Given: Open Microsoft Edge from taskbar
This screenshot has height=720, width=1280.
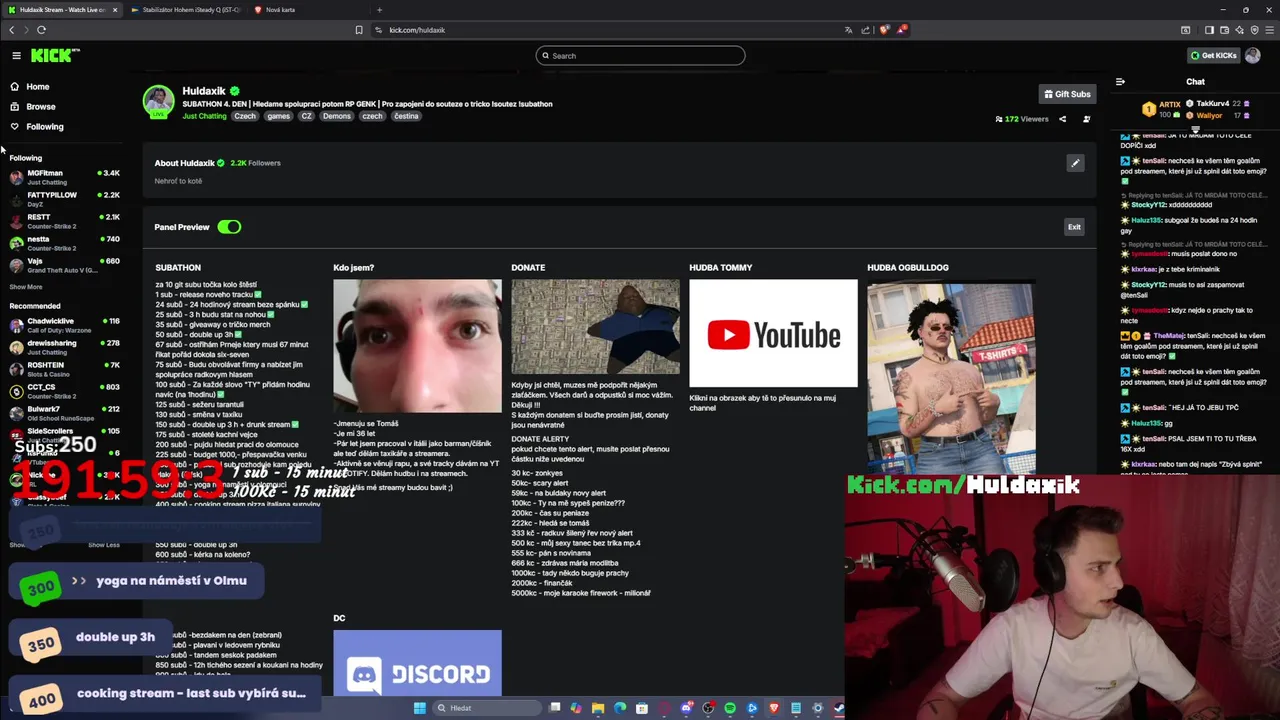Looking at the screenshot, I should pyautogui.click(x=620, y=708).
